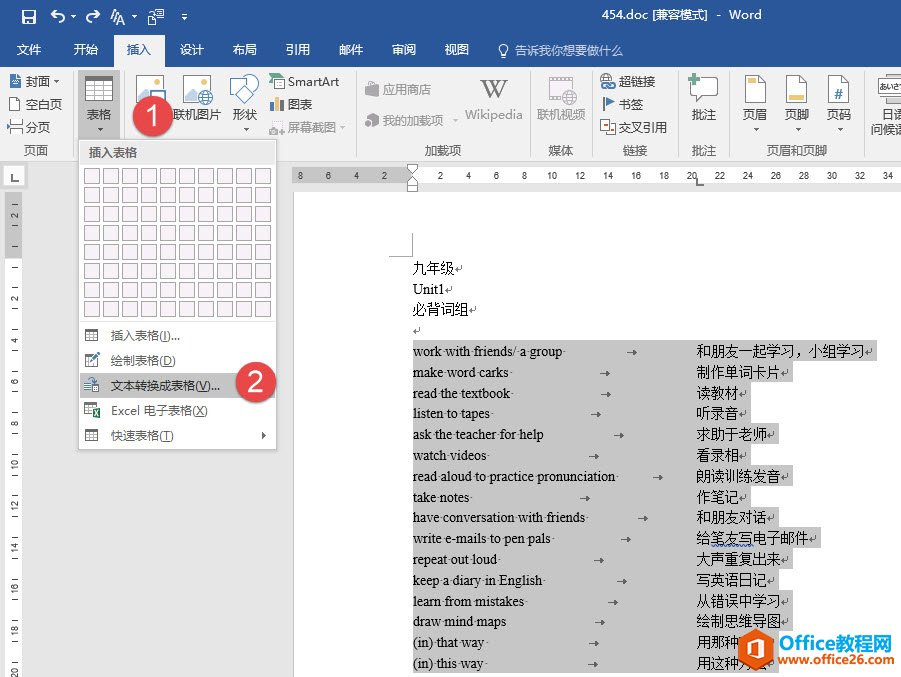The image size is (901, 677).
Task: Open the 形状 shapes dropdown
Action: pos(245,100)
